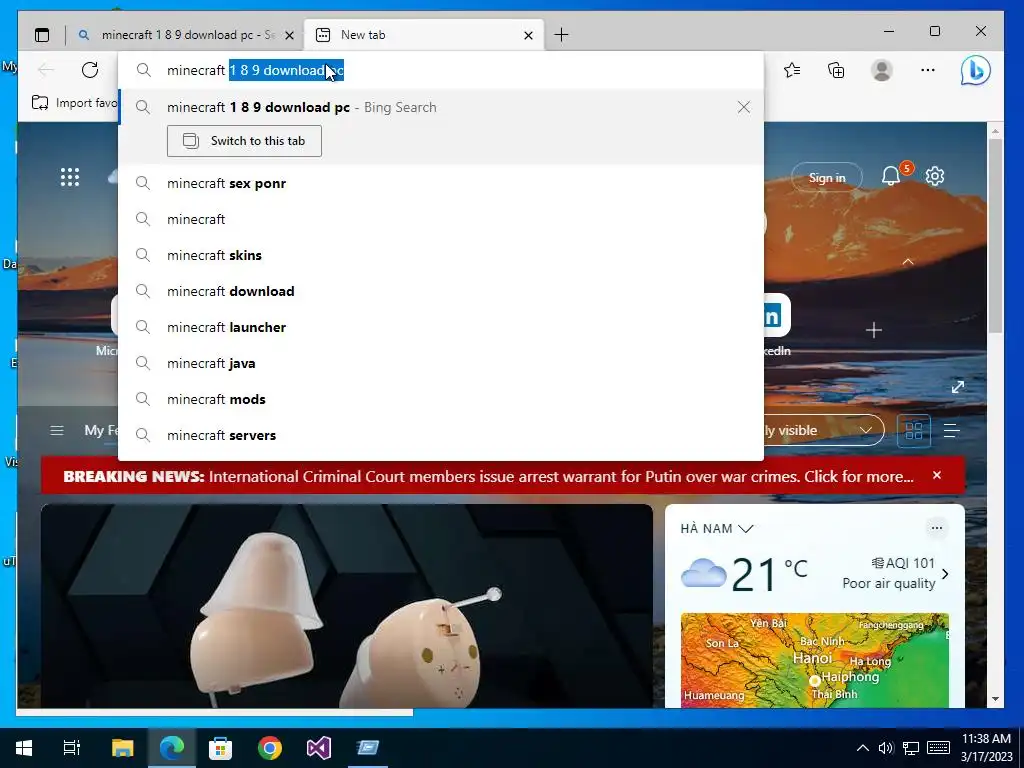Screen dimensions: 1024x768
Task: Open the weather map thumbnail
Action: pyautogui.click(x=814, y=660)
